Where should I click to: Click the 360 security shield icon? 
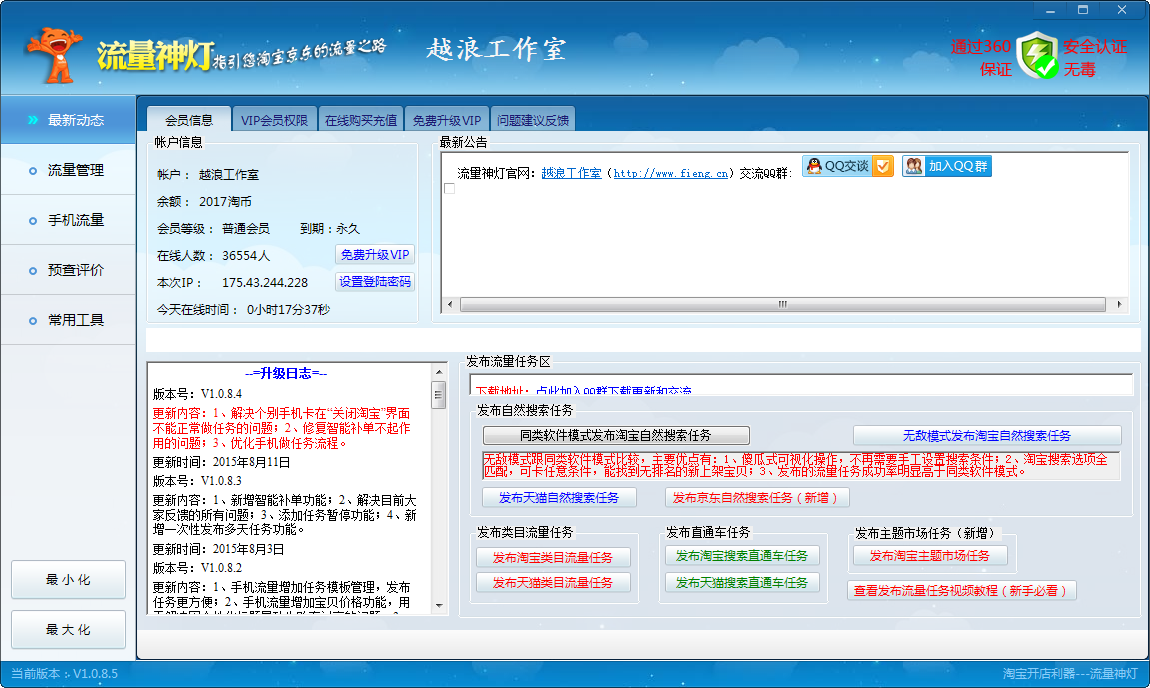pyautogui.click(x=1037, y=55)
